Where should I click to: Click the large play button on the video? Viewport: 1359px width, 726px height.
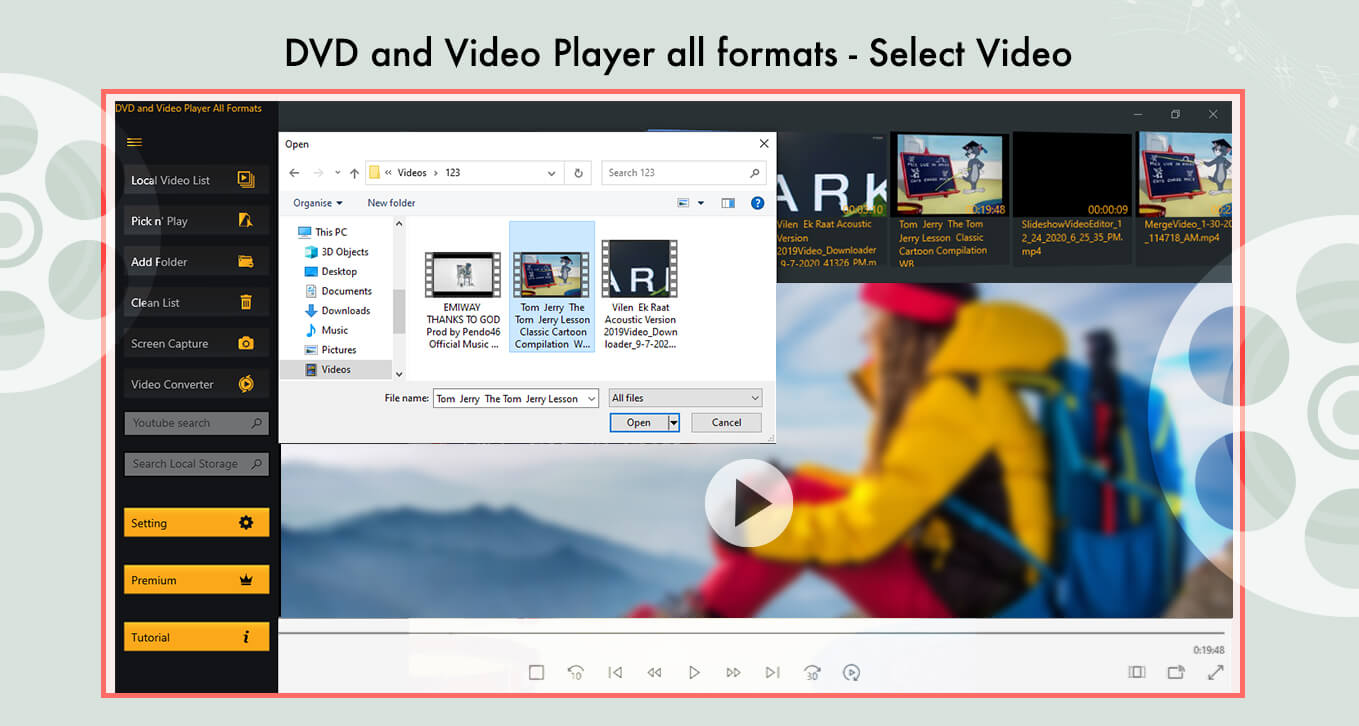[x=749, y=503]
